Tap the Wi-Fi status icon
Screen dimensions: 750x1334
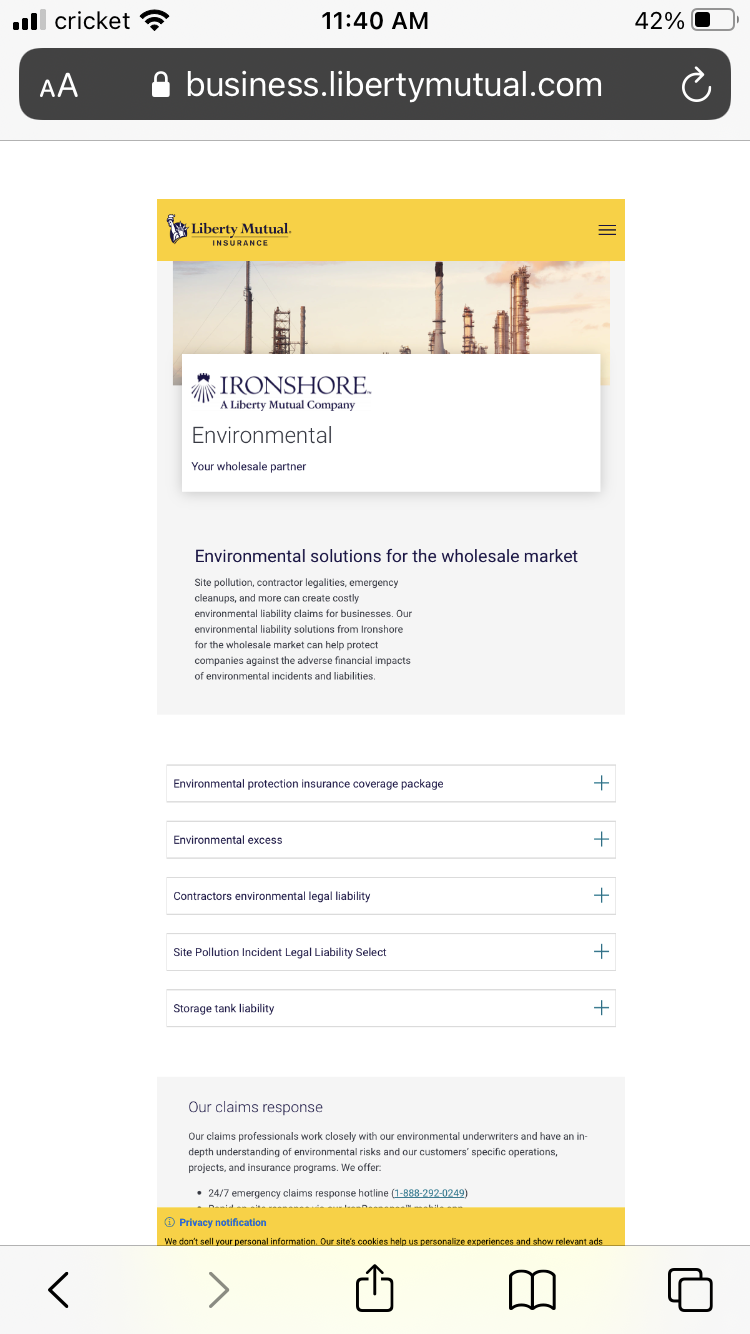pos(154,20)
